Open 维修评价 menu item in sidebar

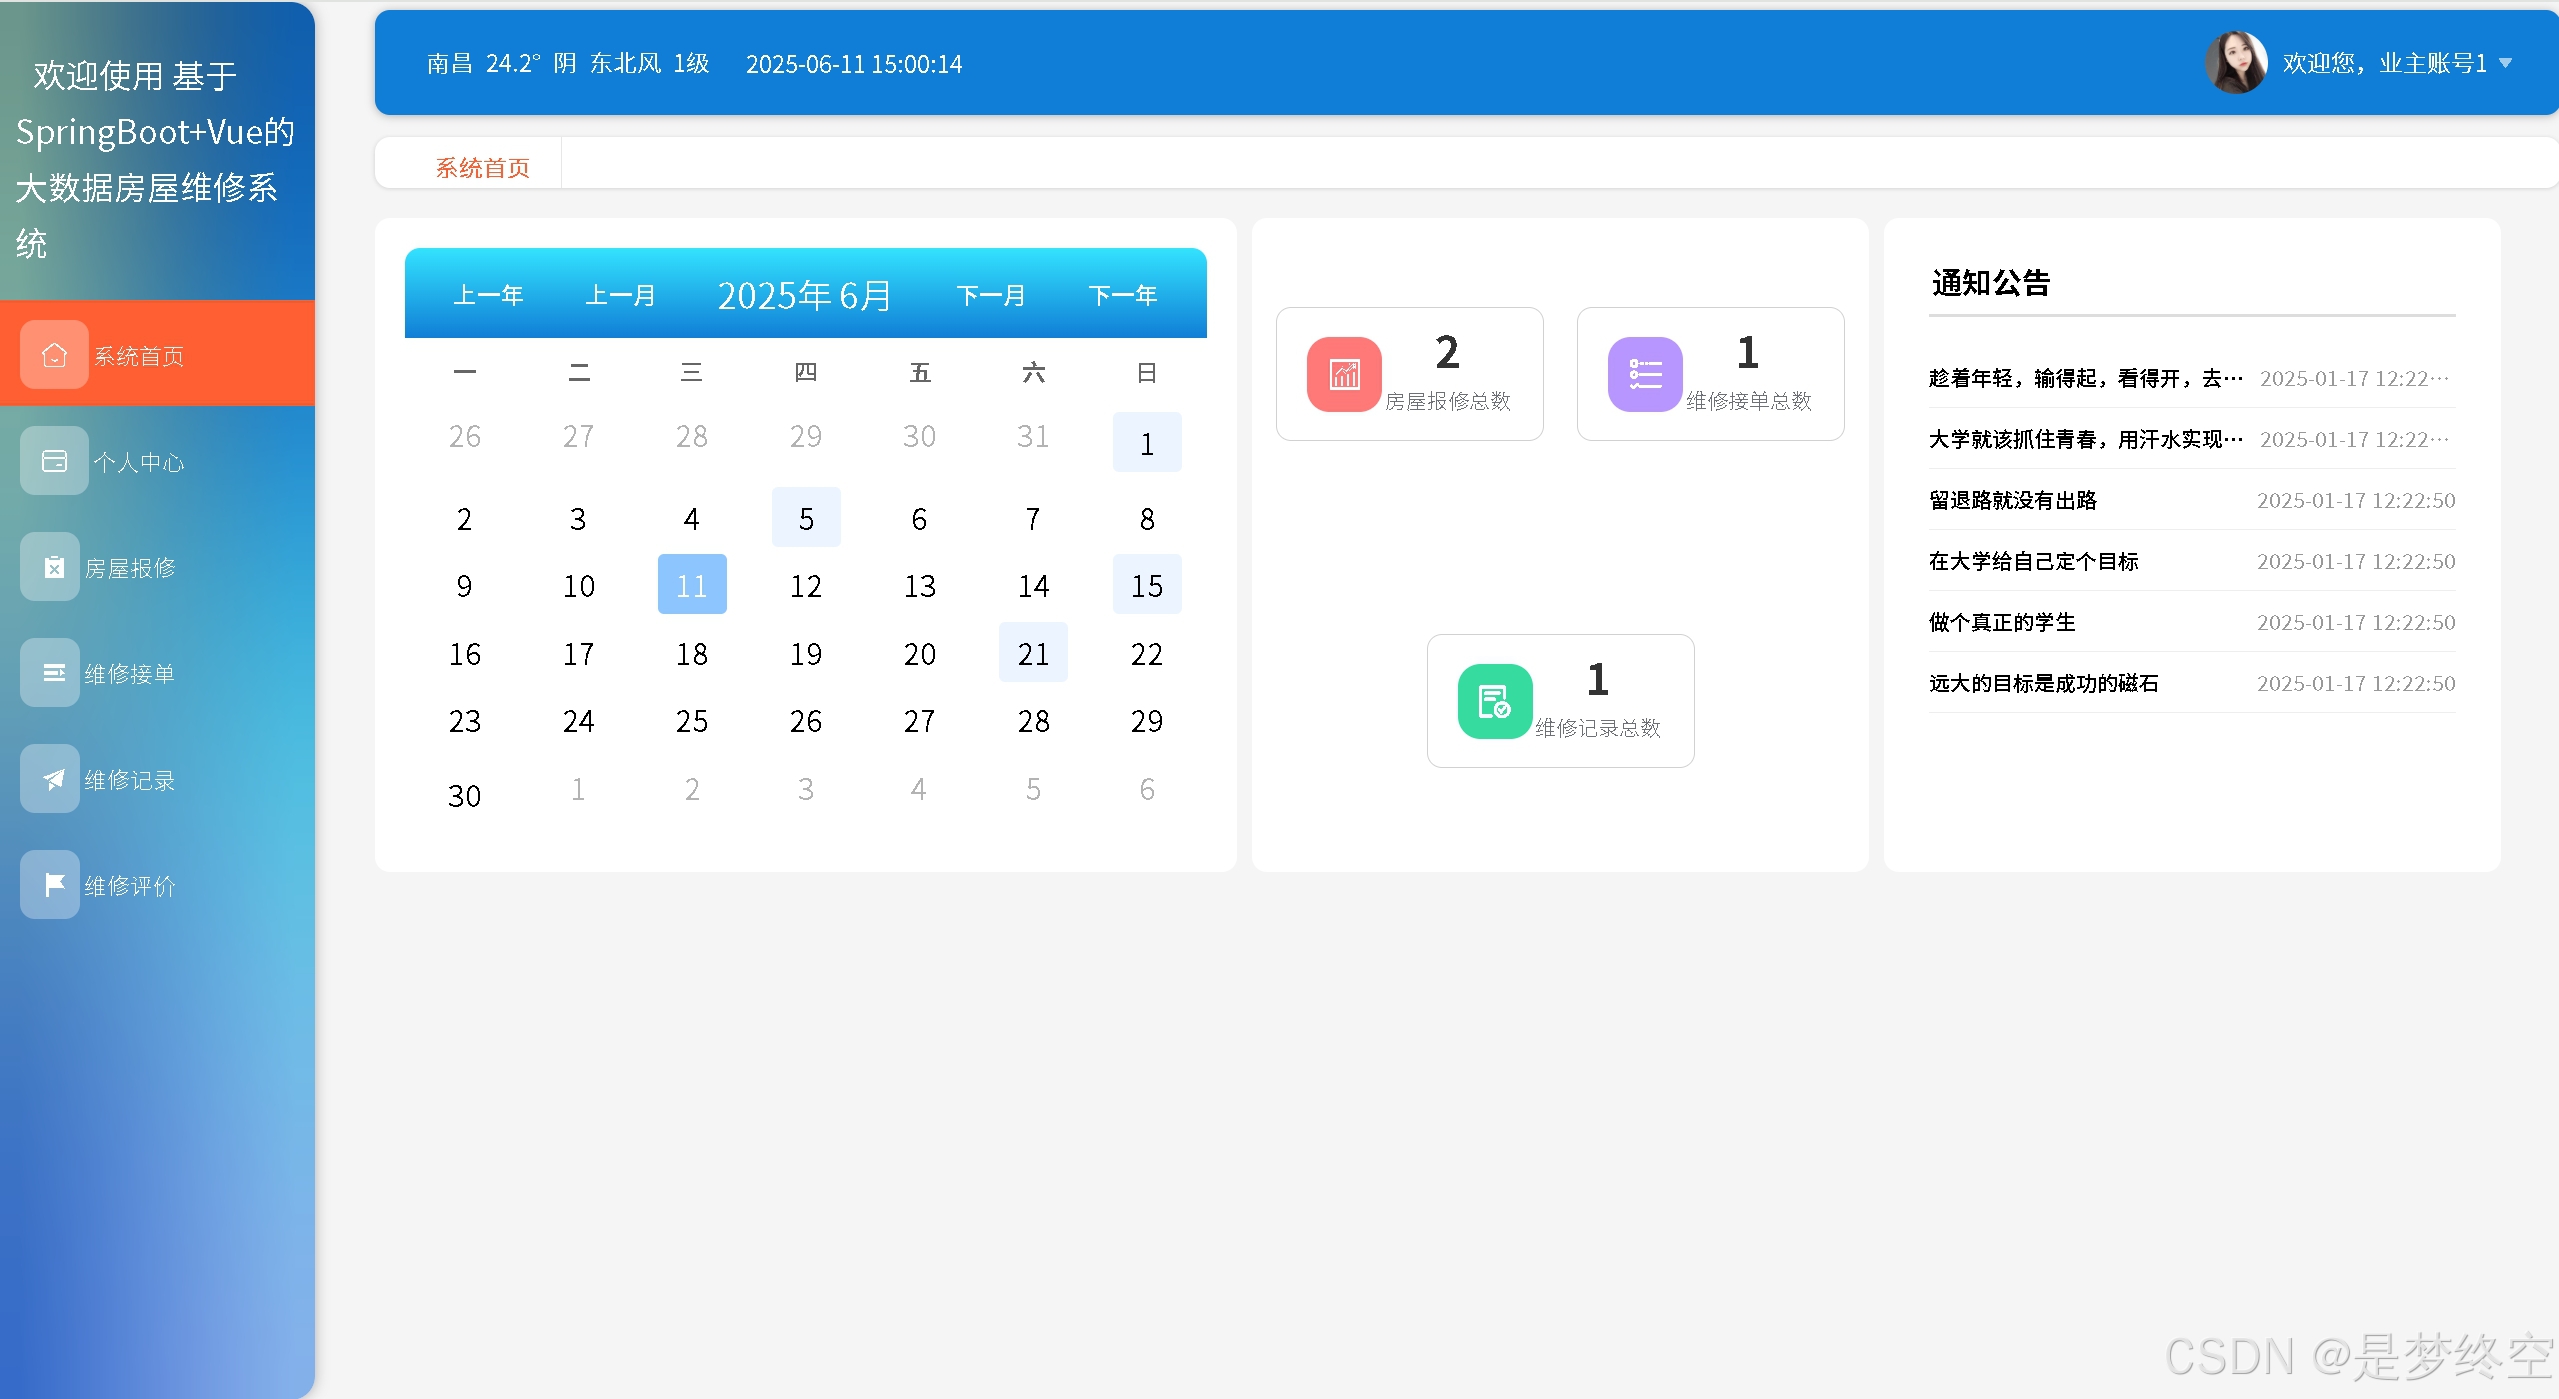[x=130, y=886]
